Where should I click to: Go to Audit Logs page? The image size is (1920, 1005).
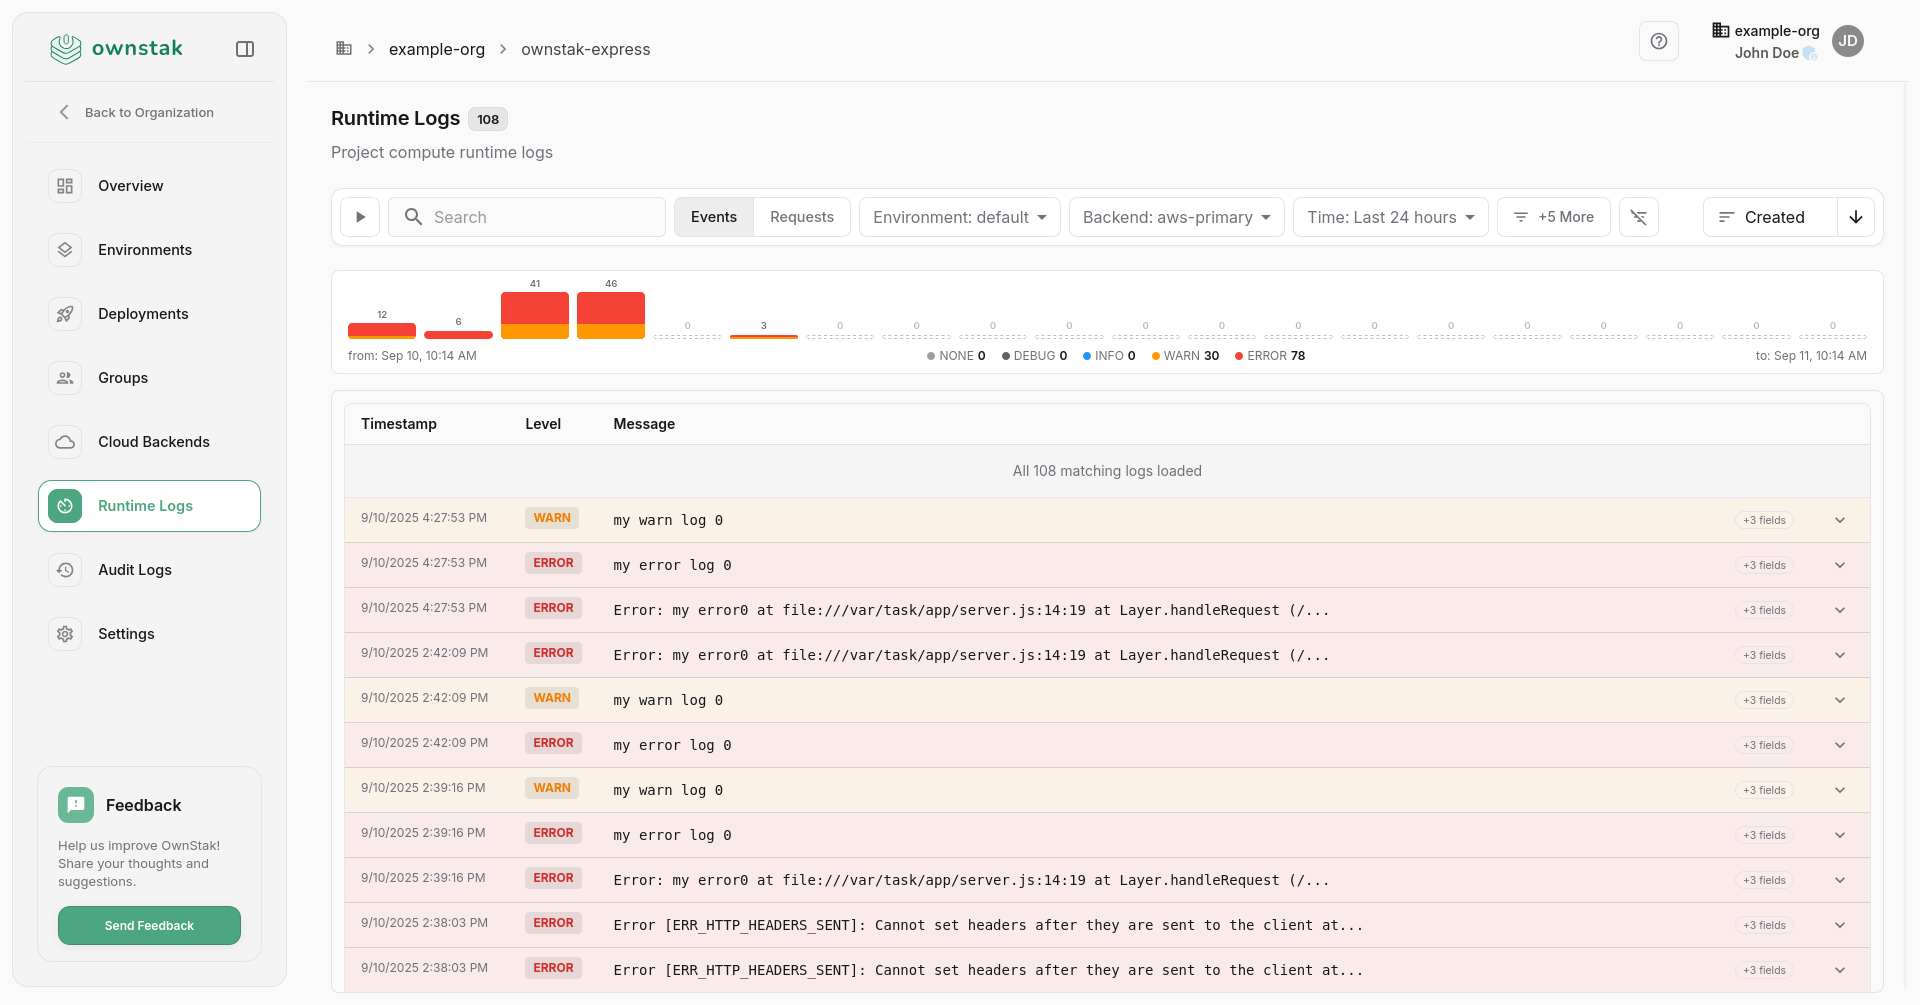[134, 570]
